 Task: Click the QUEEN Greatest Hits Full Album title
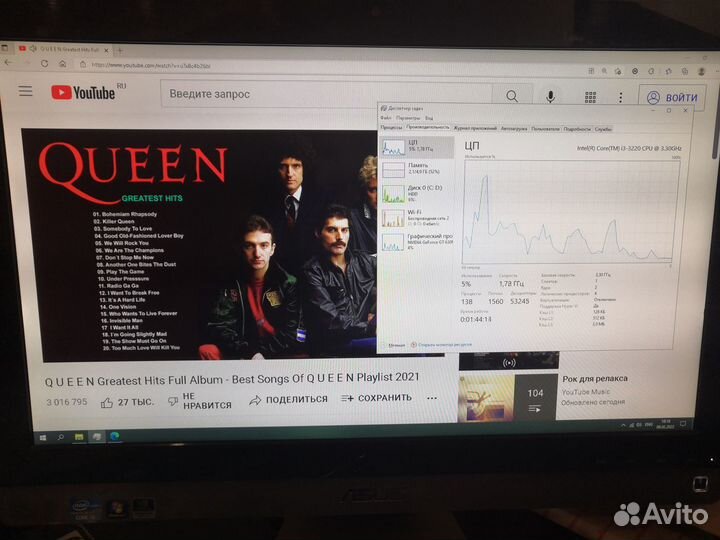tap(232, 380)
